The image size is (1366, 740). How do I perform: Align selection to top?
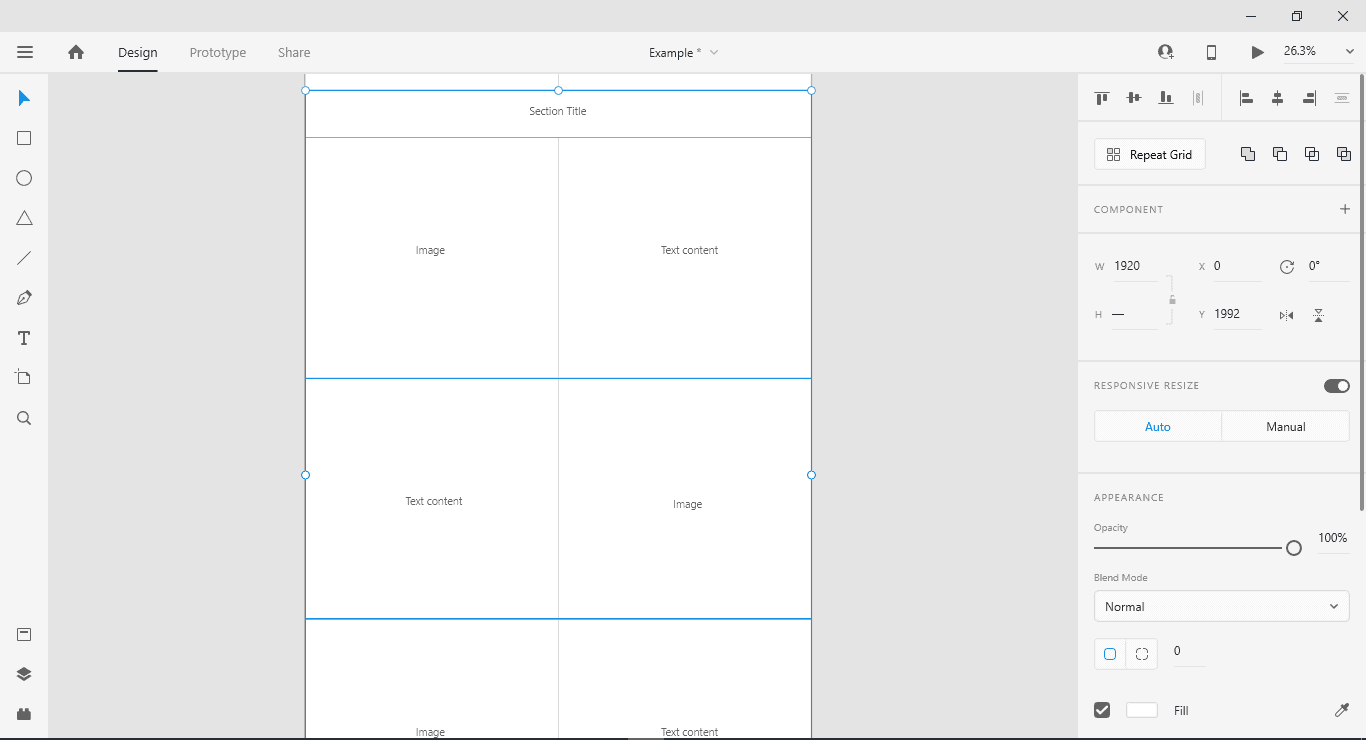[x=1102, y=98]
